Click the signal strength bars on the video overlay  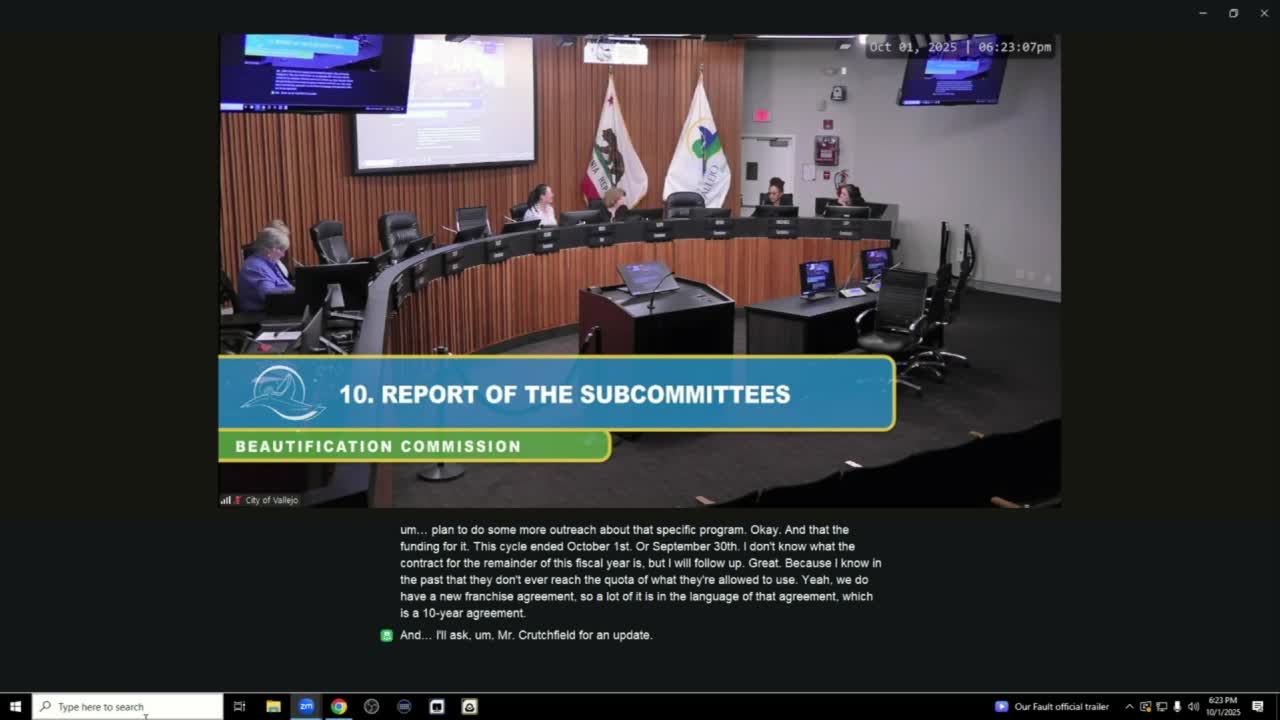[x=226, y=500]
